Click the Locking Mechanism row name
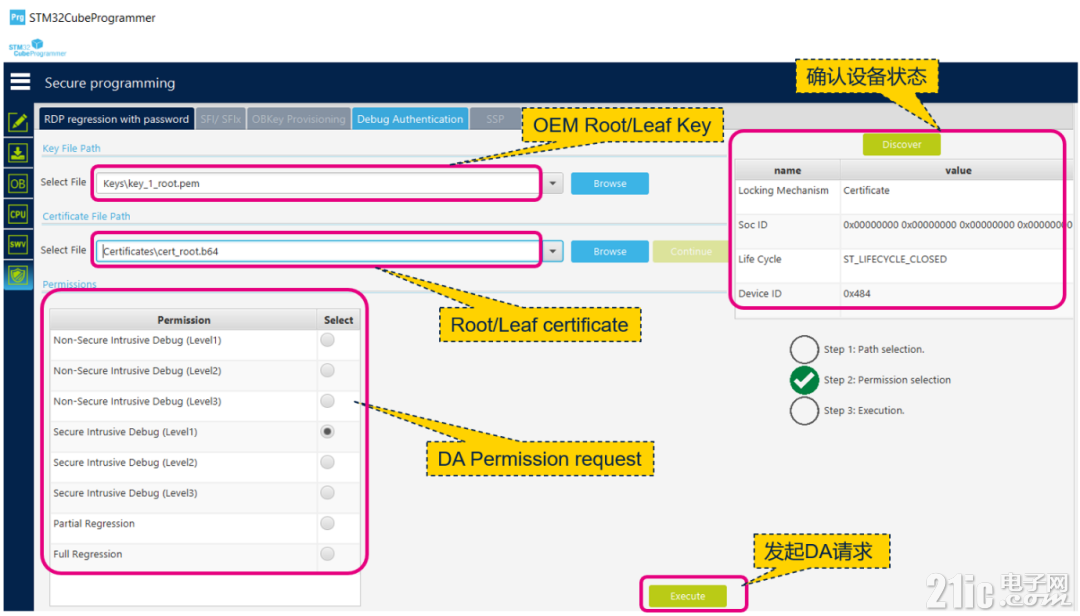The image size is (1080, 616). [x=783, y=190]
